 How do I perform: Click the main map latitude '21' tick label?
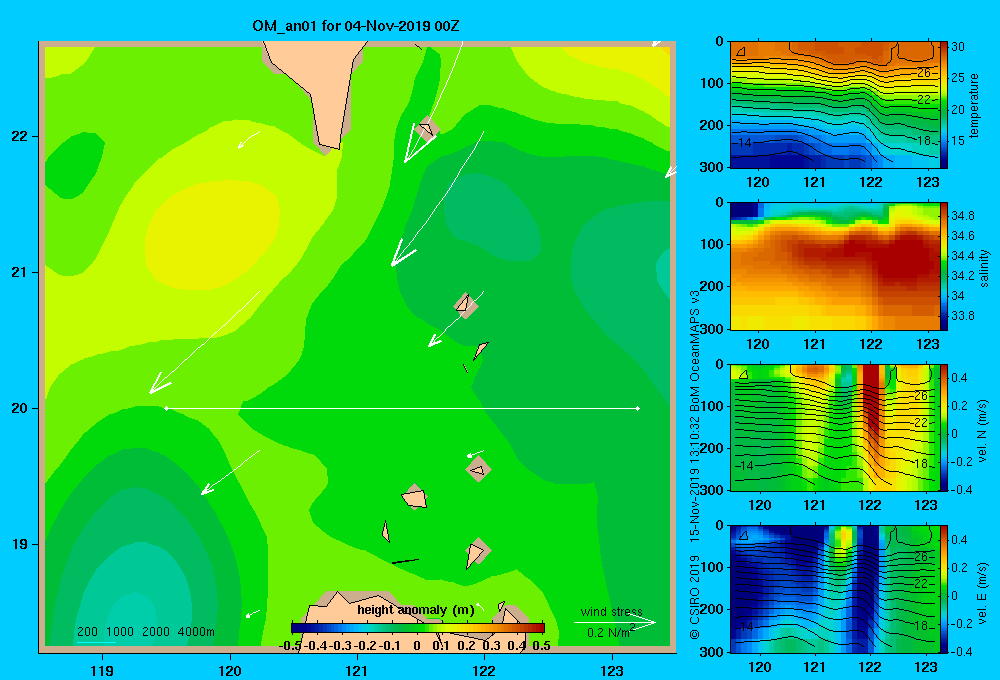point(20,272)
